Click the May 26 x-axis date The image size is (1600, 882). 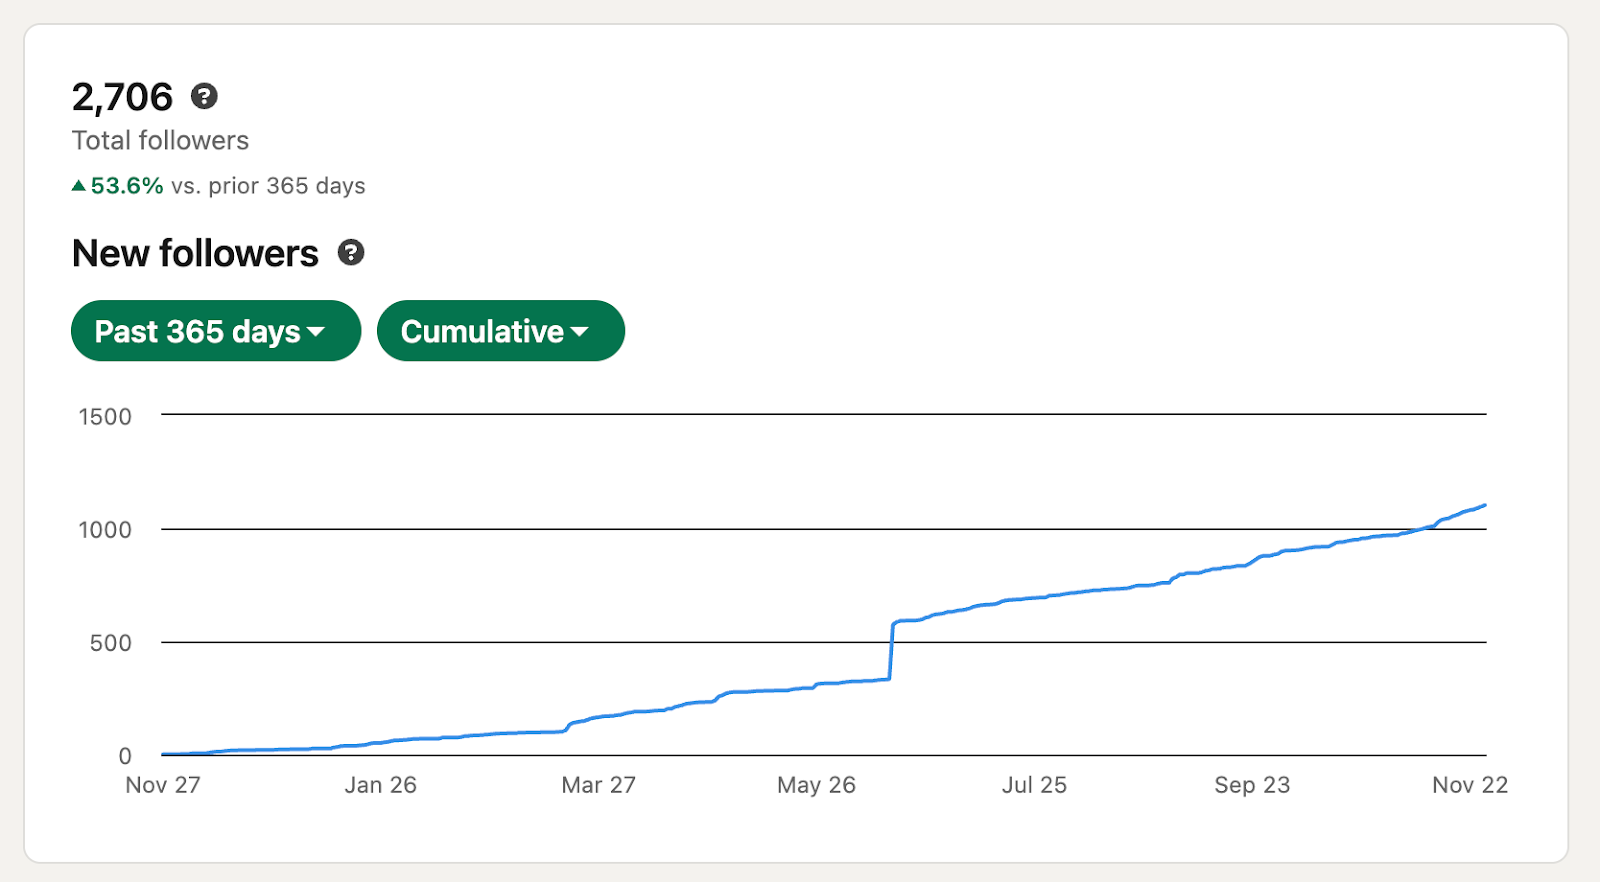point(817,785)
